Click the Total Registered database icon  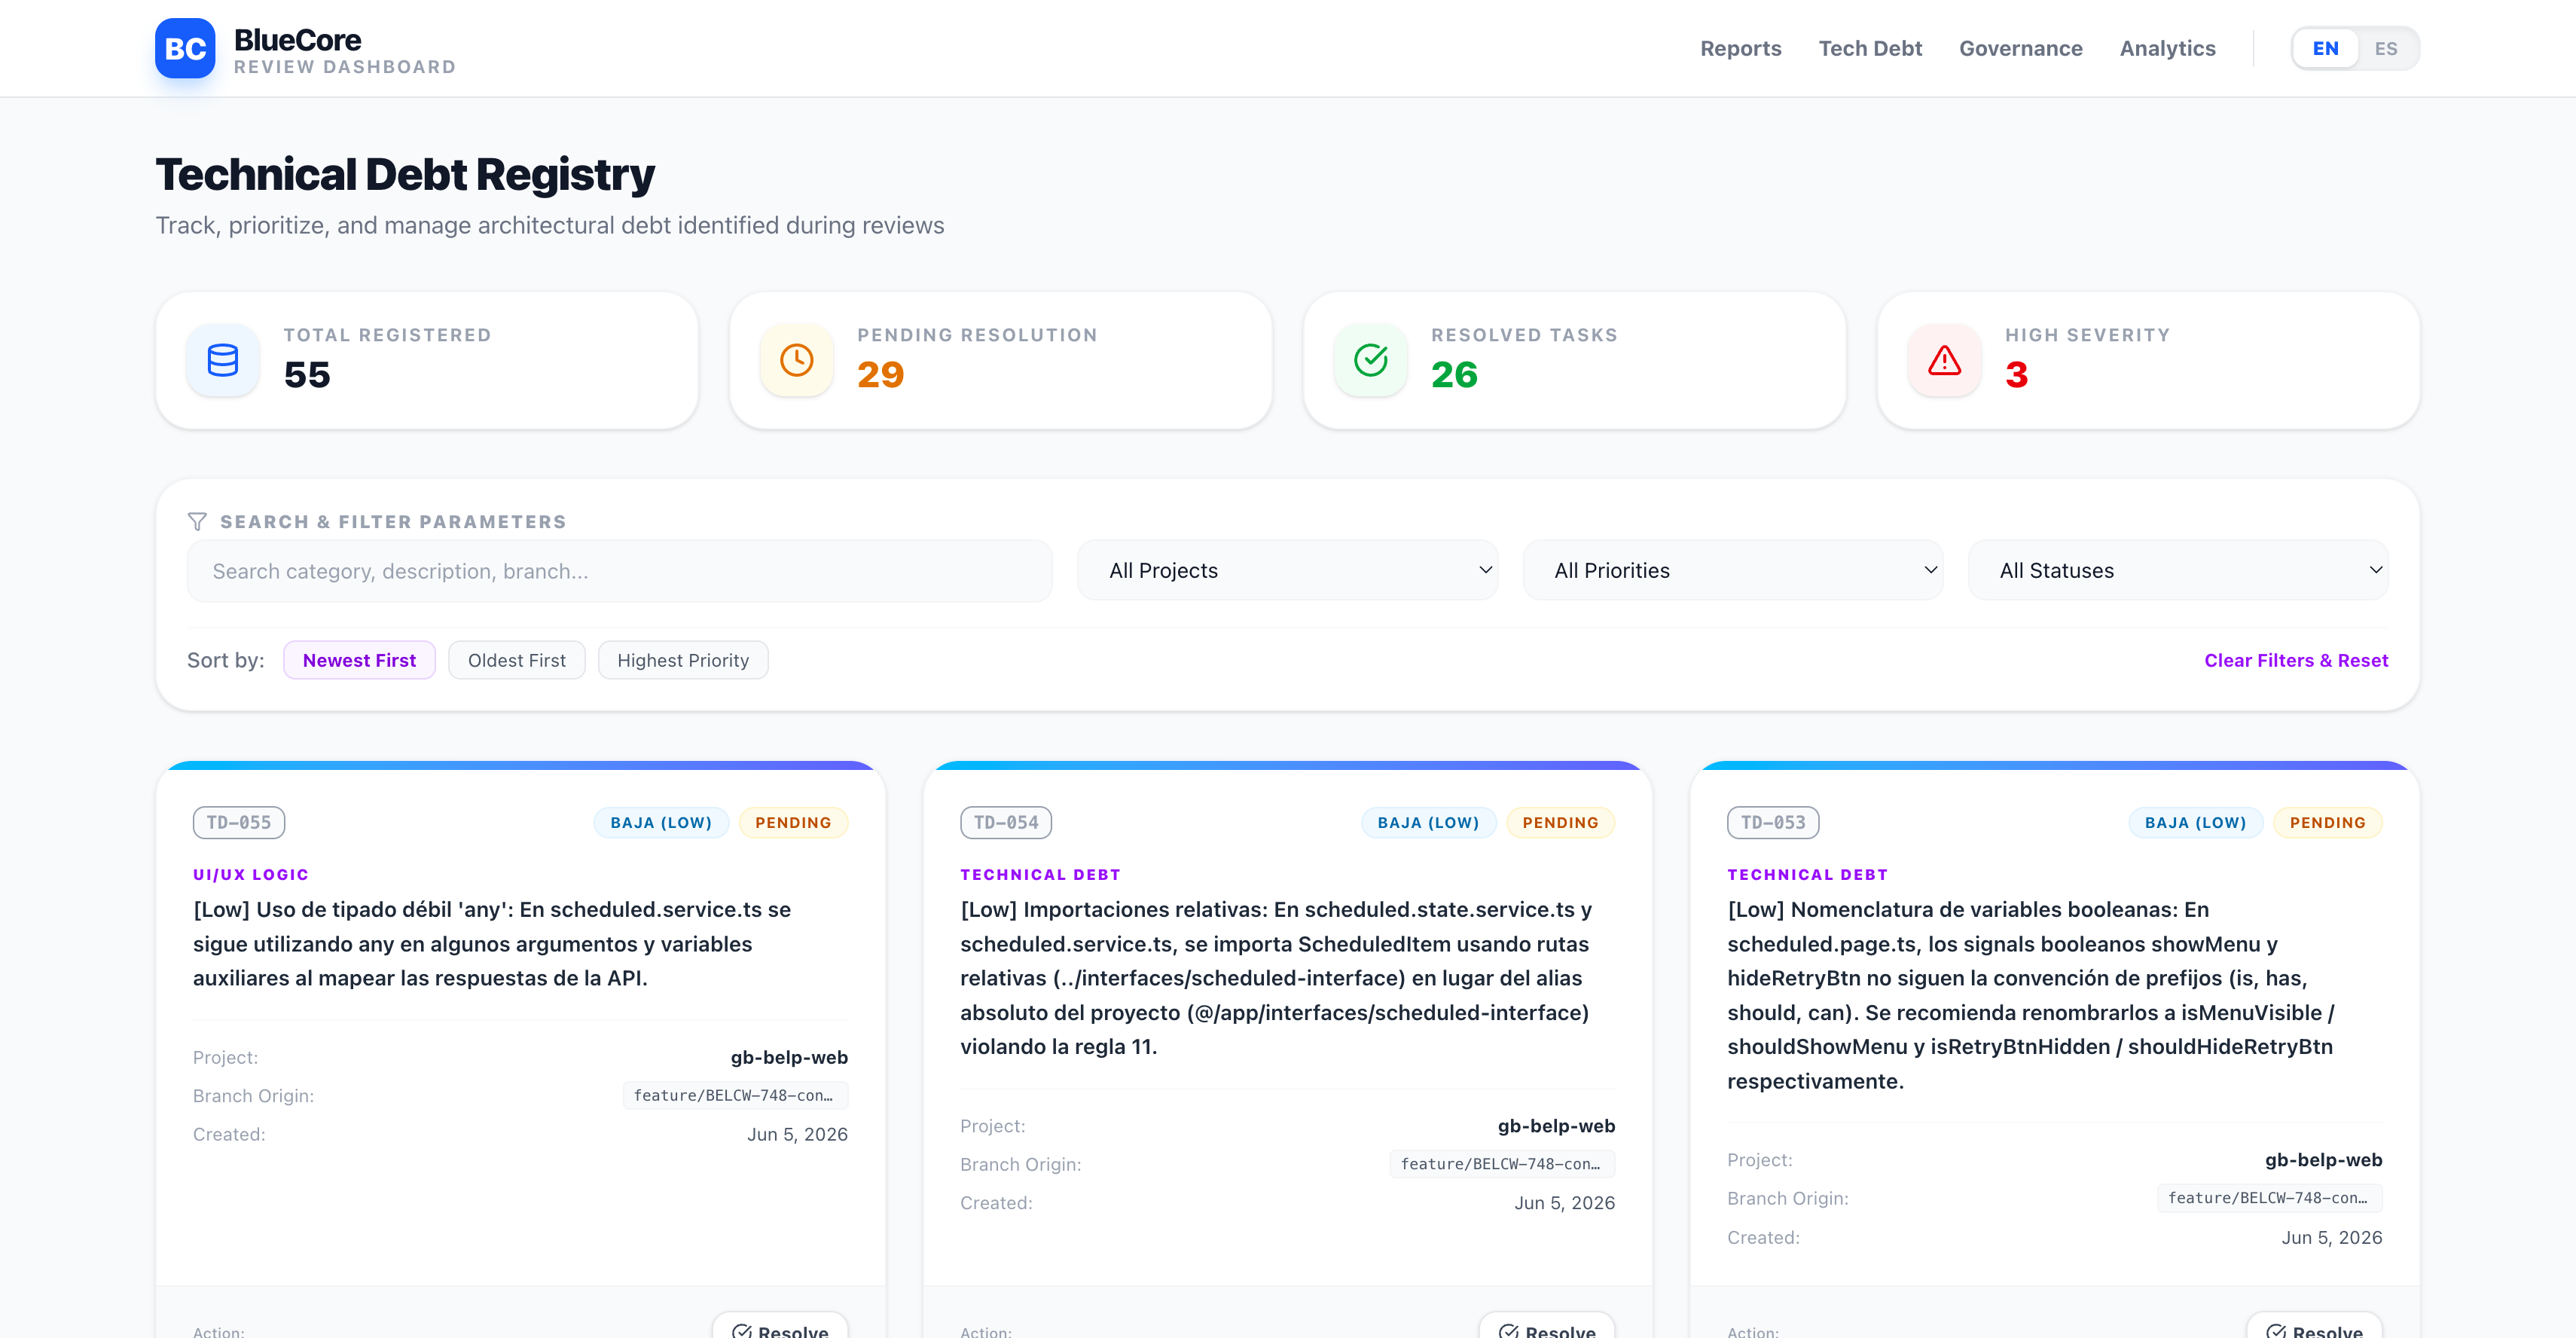222,360
